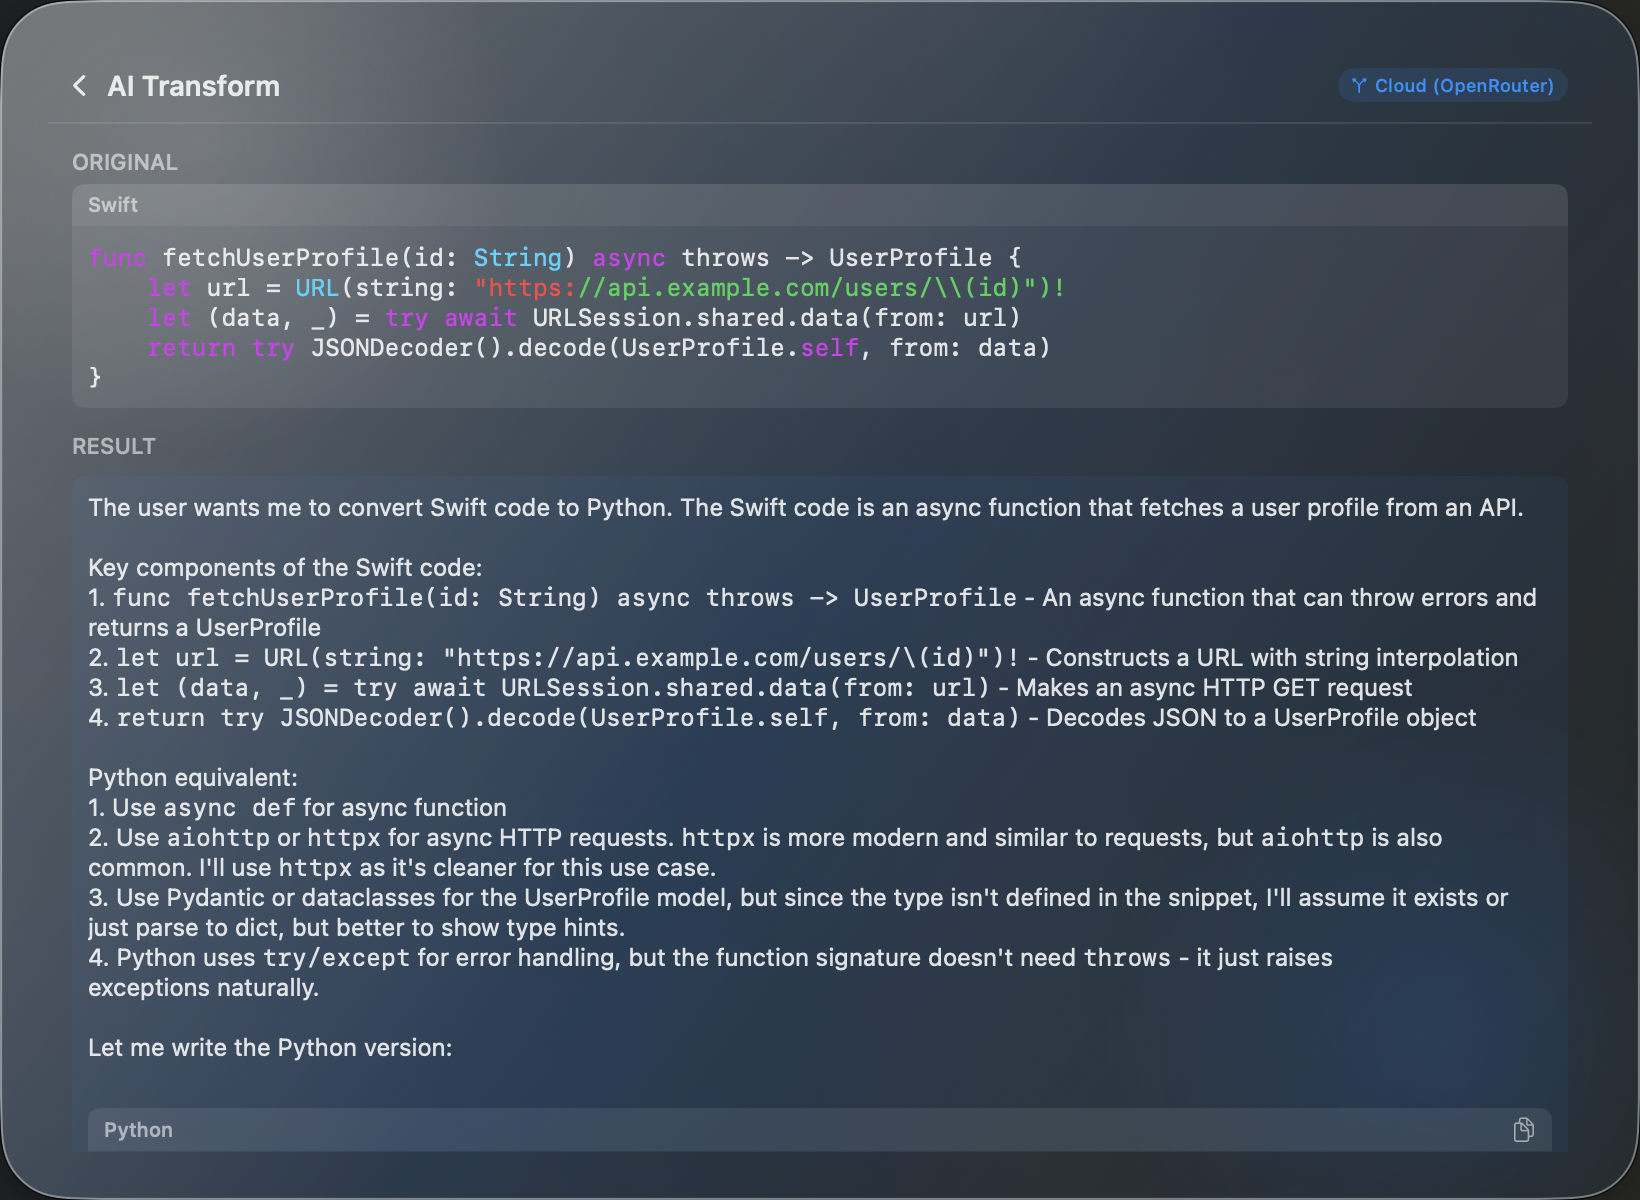
Task: Click the 'Use async def for async function' line
Action: click(x=297, y=808)
